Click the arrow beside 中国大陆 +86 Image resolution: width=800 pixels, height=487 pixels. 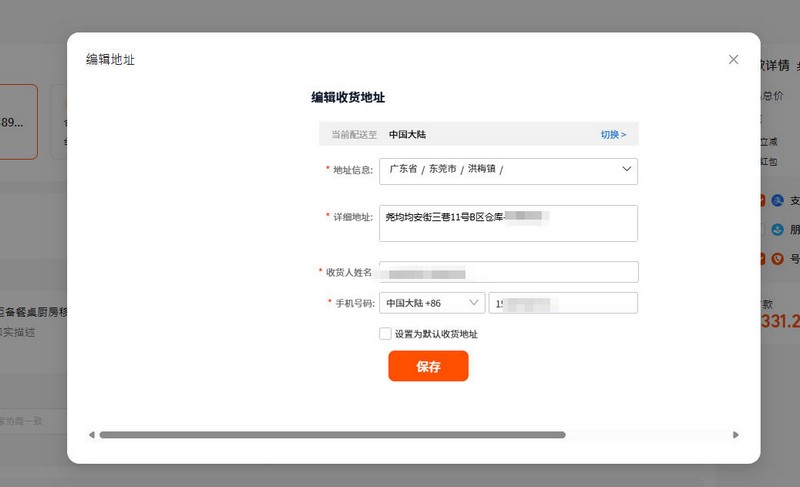pyautogui.click(x=473, y=302)
